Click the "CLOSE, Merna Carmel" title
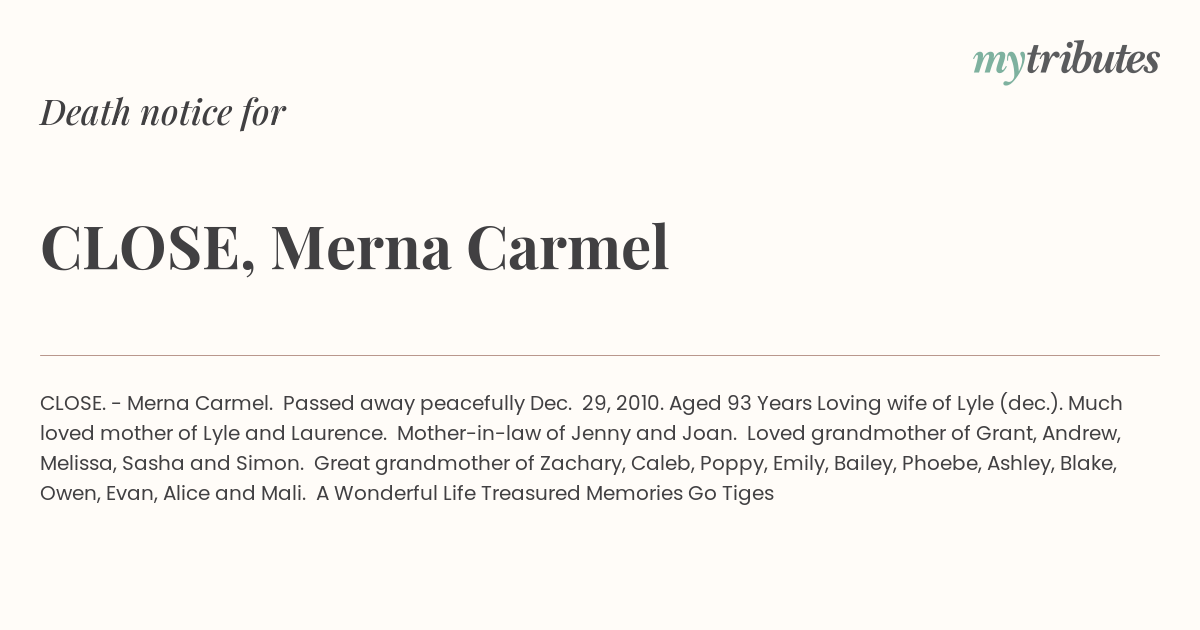This screenshot has width=1200, height=630. (x=355, y=247)
